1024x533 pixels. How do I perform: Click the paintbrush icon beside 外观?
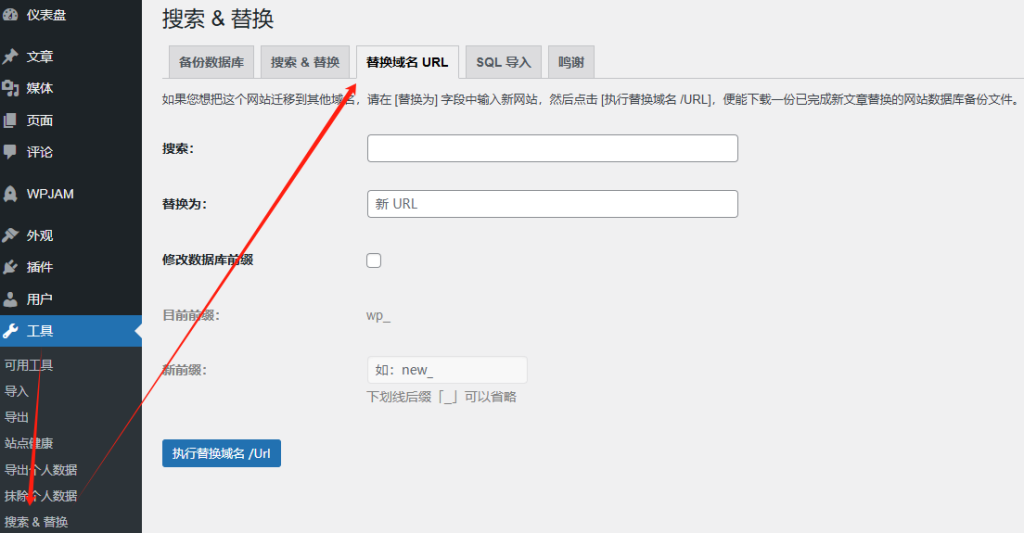10,235
